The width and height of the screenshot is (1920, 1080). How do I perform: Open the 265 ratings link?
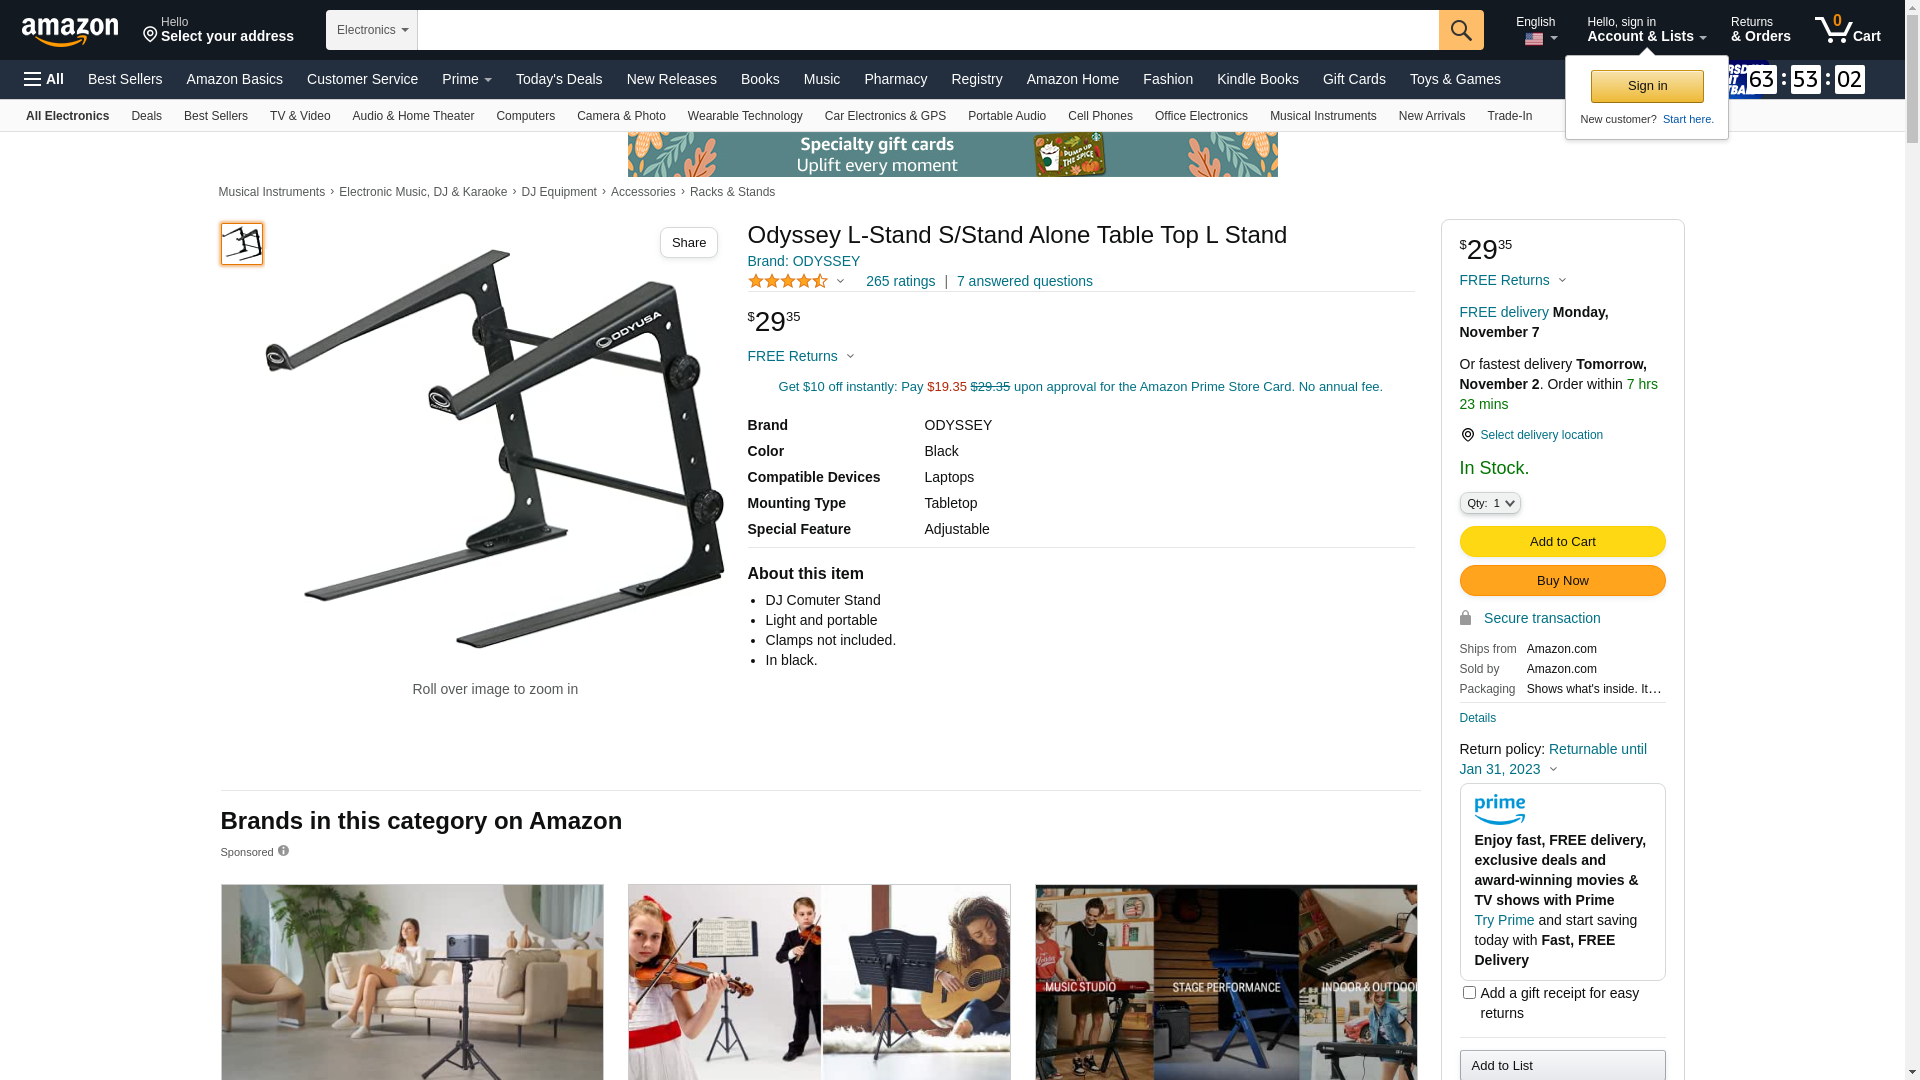[900, 281]
